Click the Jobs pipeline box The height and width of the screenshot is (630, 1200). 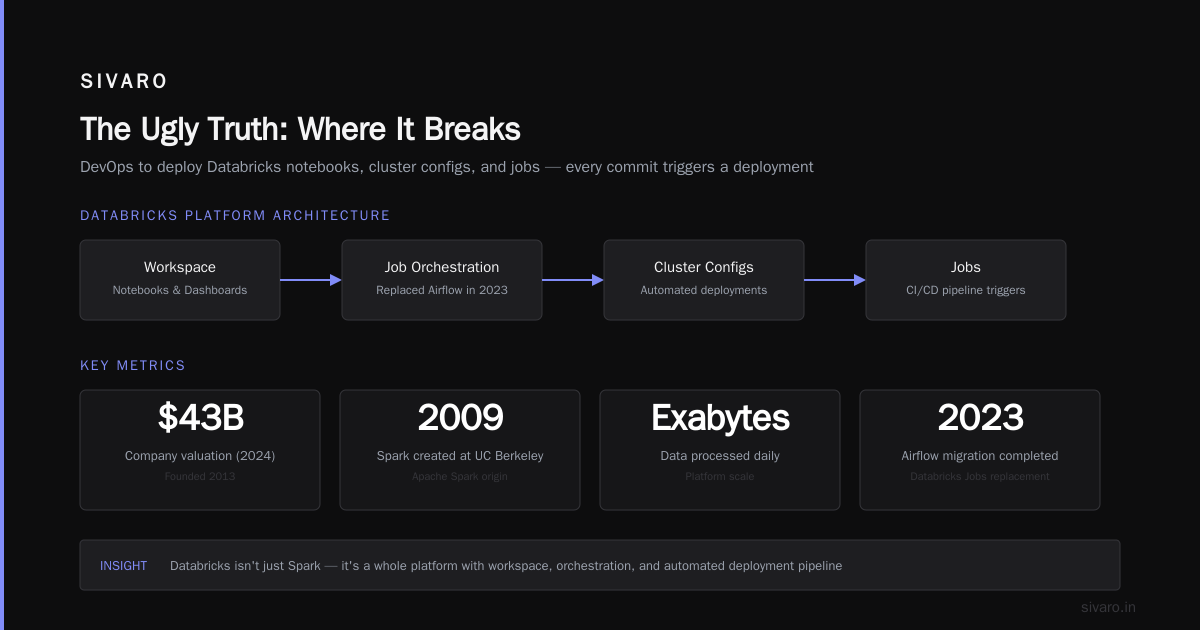(966, 280)
